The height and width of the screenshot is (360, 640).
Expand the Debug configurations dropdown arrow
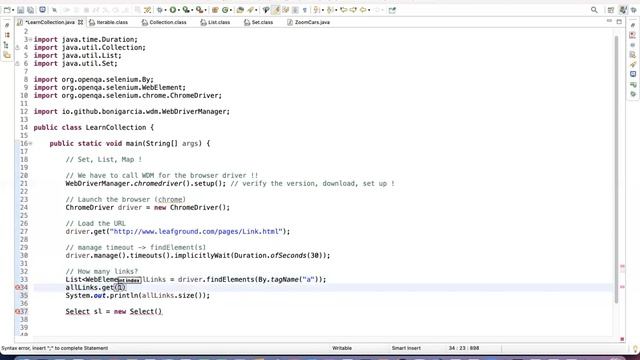point(166,10)
